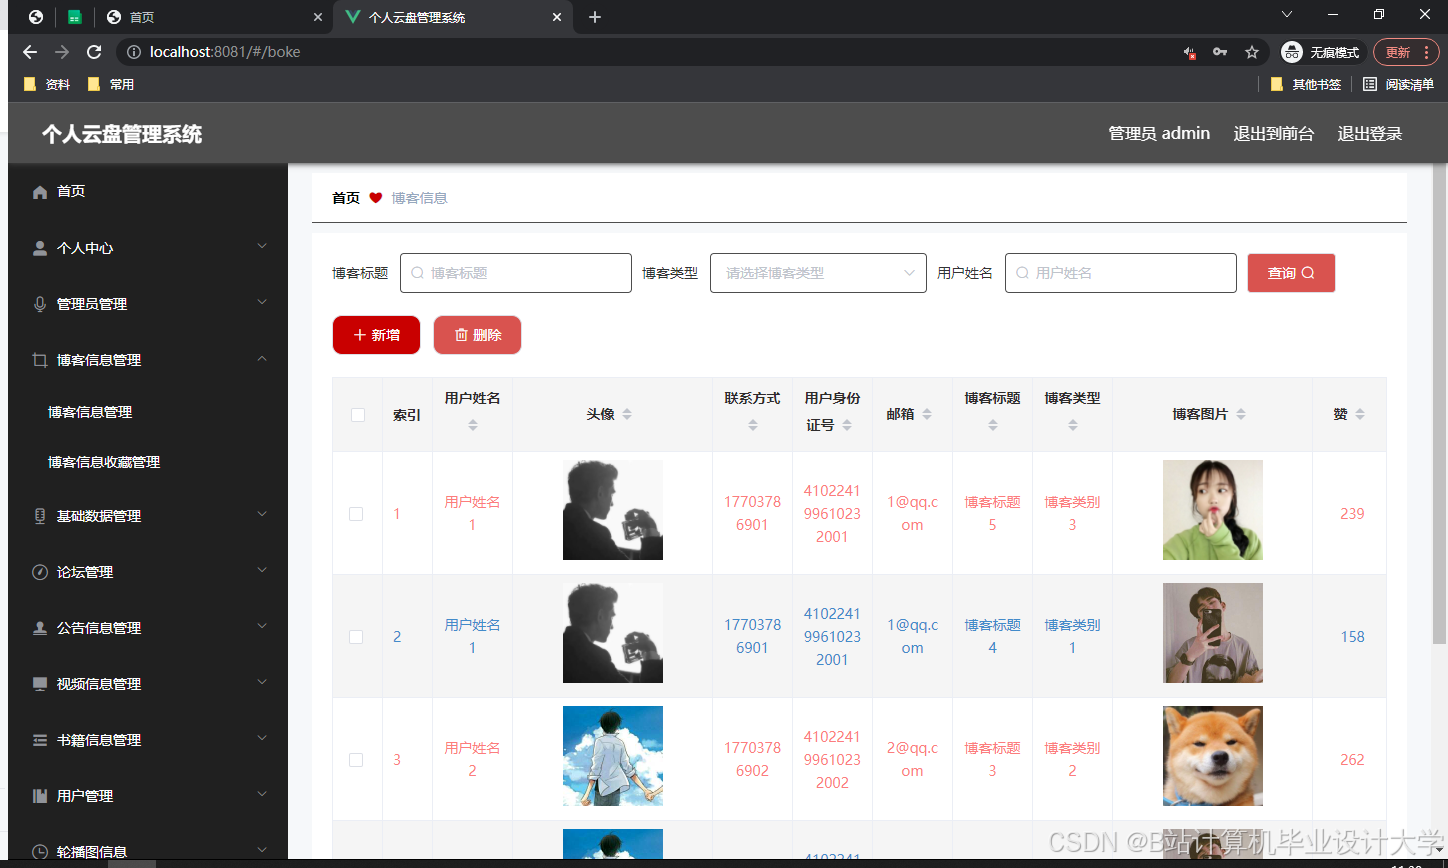Sort by 博客类型 column arrows
The width and height of the screenshot is (1448, 868).
tap(1073, 425)
